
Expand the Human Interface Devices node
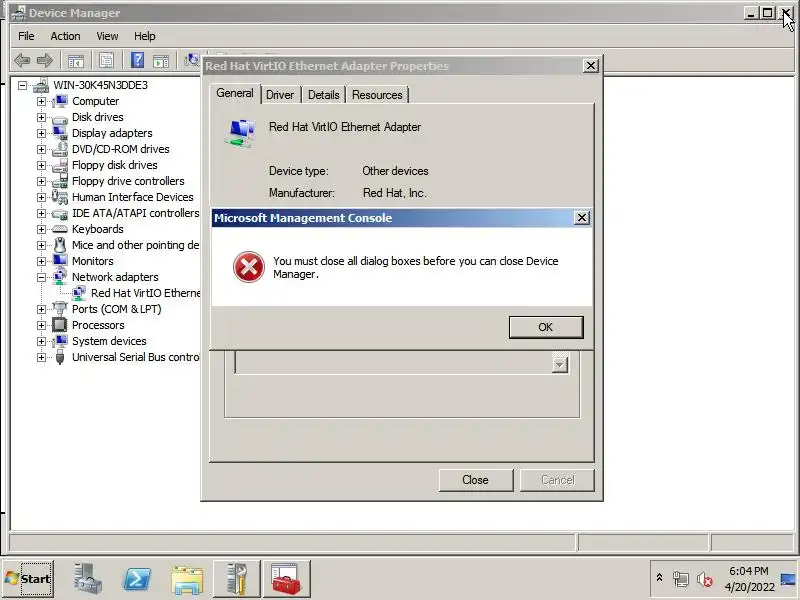[41, 197]
